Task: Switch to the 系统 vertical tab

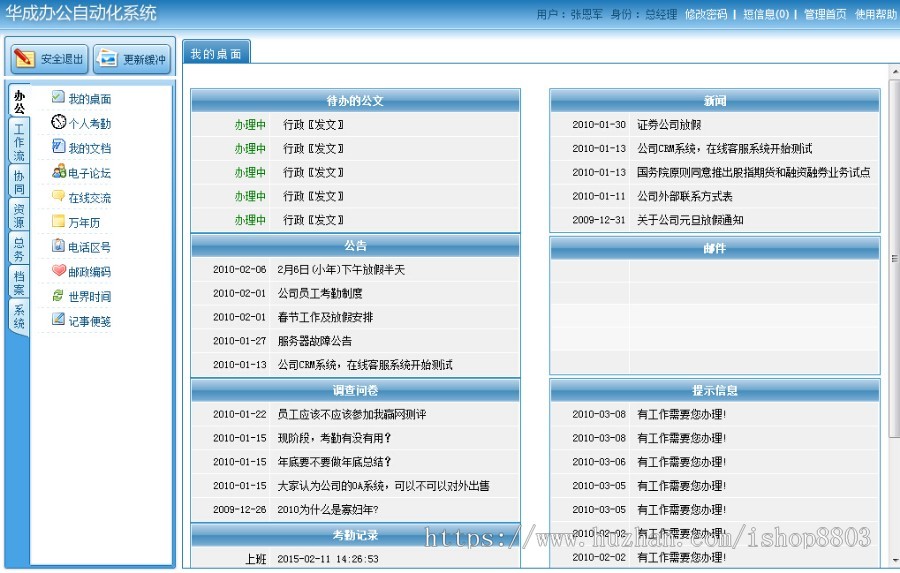Action: coord(19,316)
